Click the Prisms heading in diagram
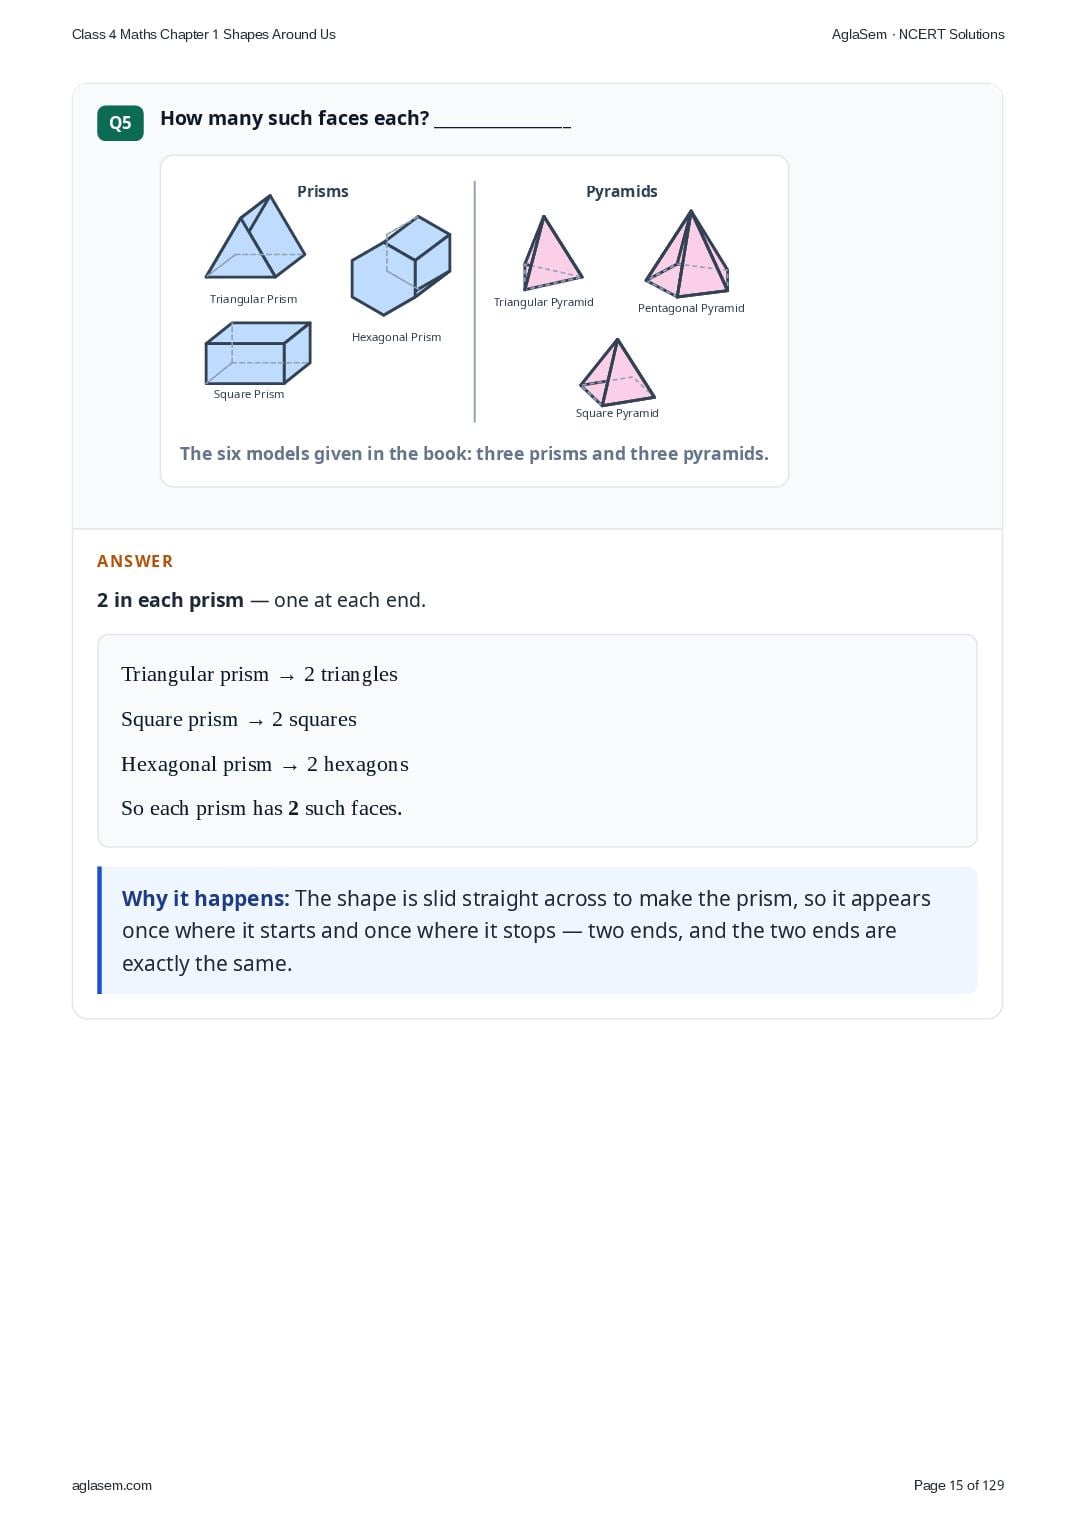This screenshot has height=1522, width=1076. pyautogui.click(x=323, y=191)
